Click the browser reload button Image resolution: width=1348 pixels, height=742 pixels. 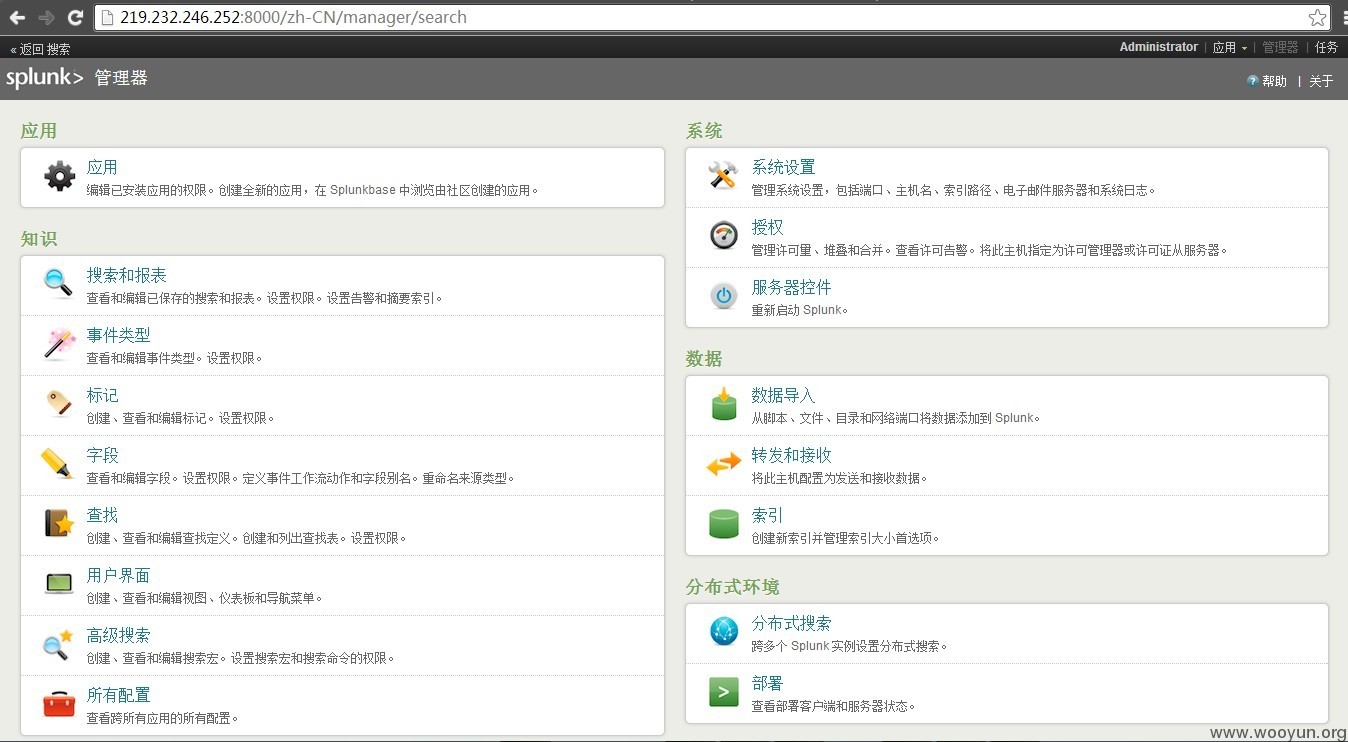point(75,17)
